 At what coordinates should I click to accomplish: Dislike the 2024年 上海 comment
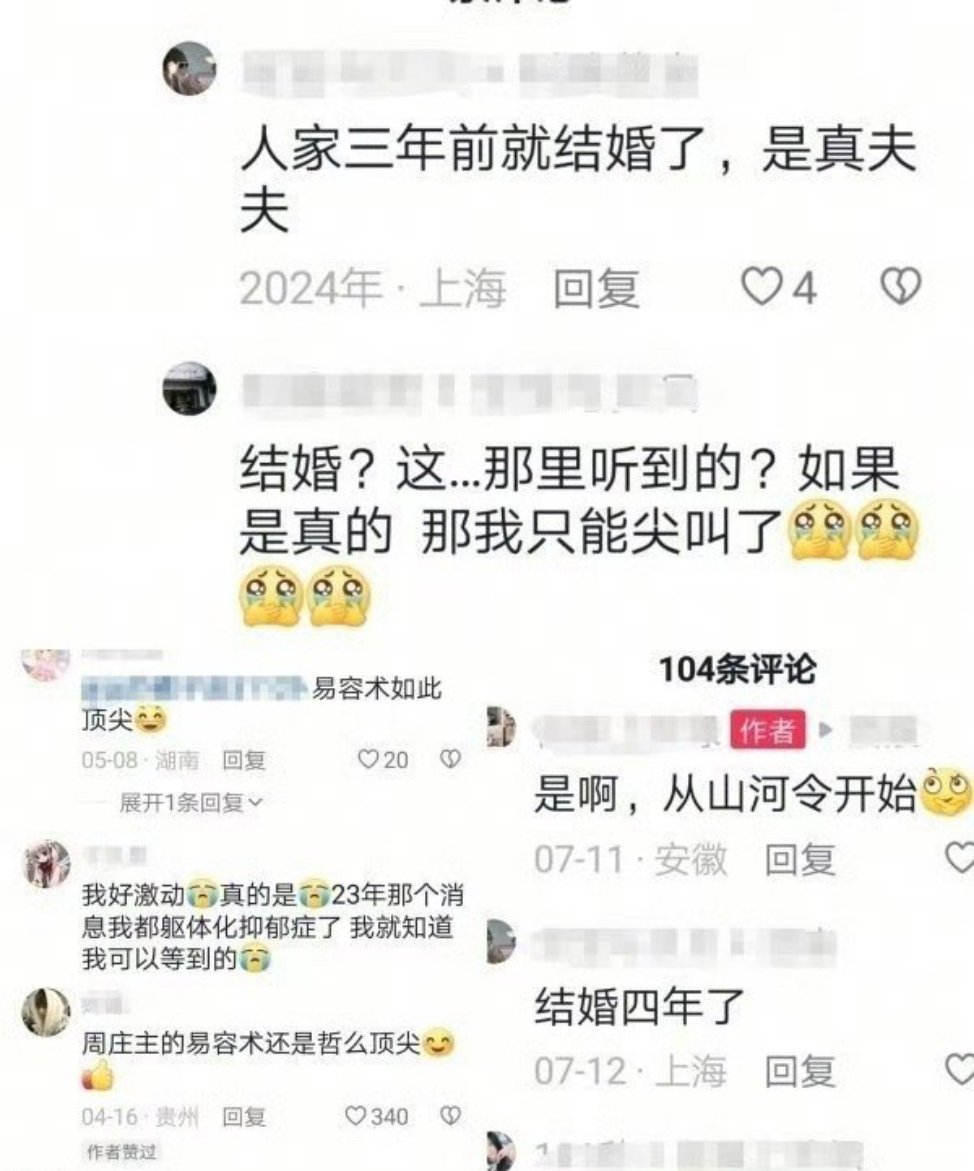[x=902, y=287]
